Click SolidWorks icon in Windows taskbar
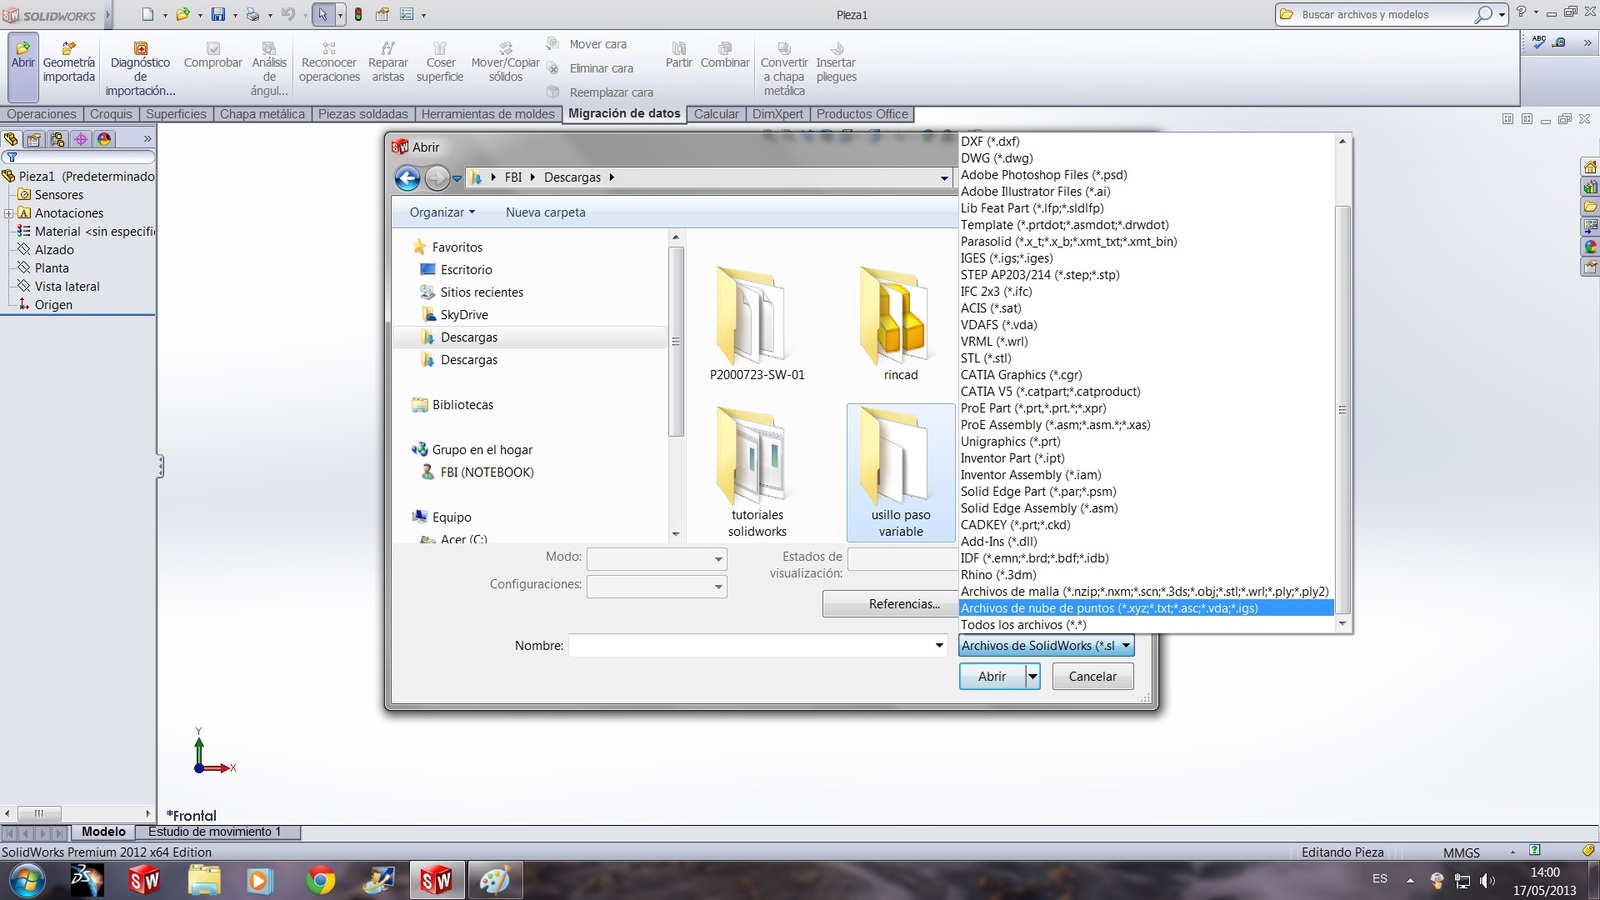The width and height of the screenshot is (1600, 900). (x=436, y=880)
